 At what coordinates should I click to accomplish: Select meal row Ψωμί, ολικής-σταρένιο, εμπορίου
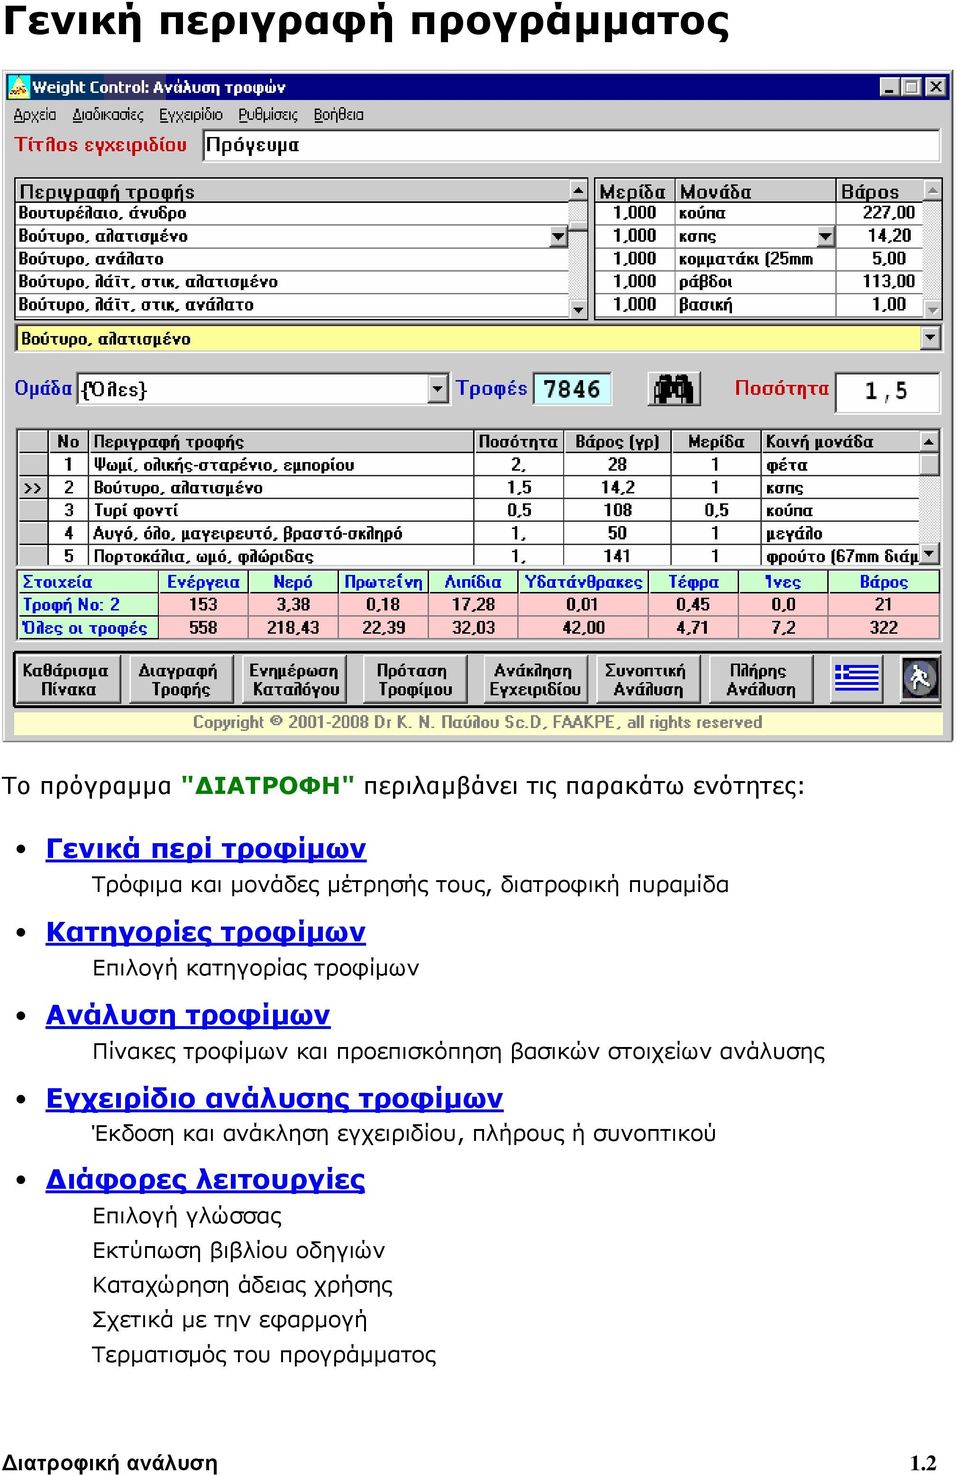click(x=469, y=465)
